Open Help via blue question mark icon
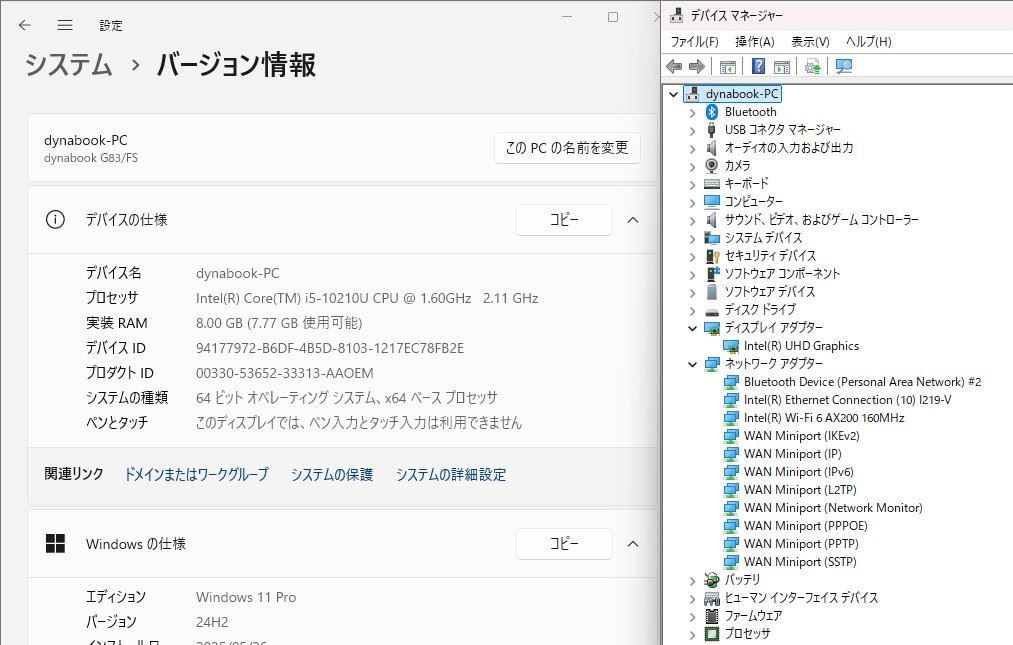The image size is (1013, 645). pos(758,67)
